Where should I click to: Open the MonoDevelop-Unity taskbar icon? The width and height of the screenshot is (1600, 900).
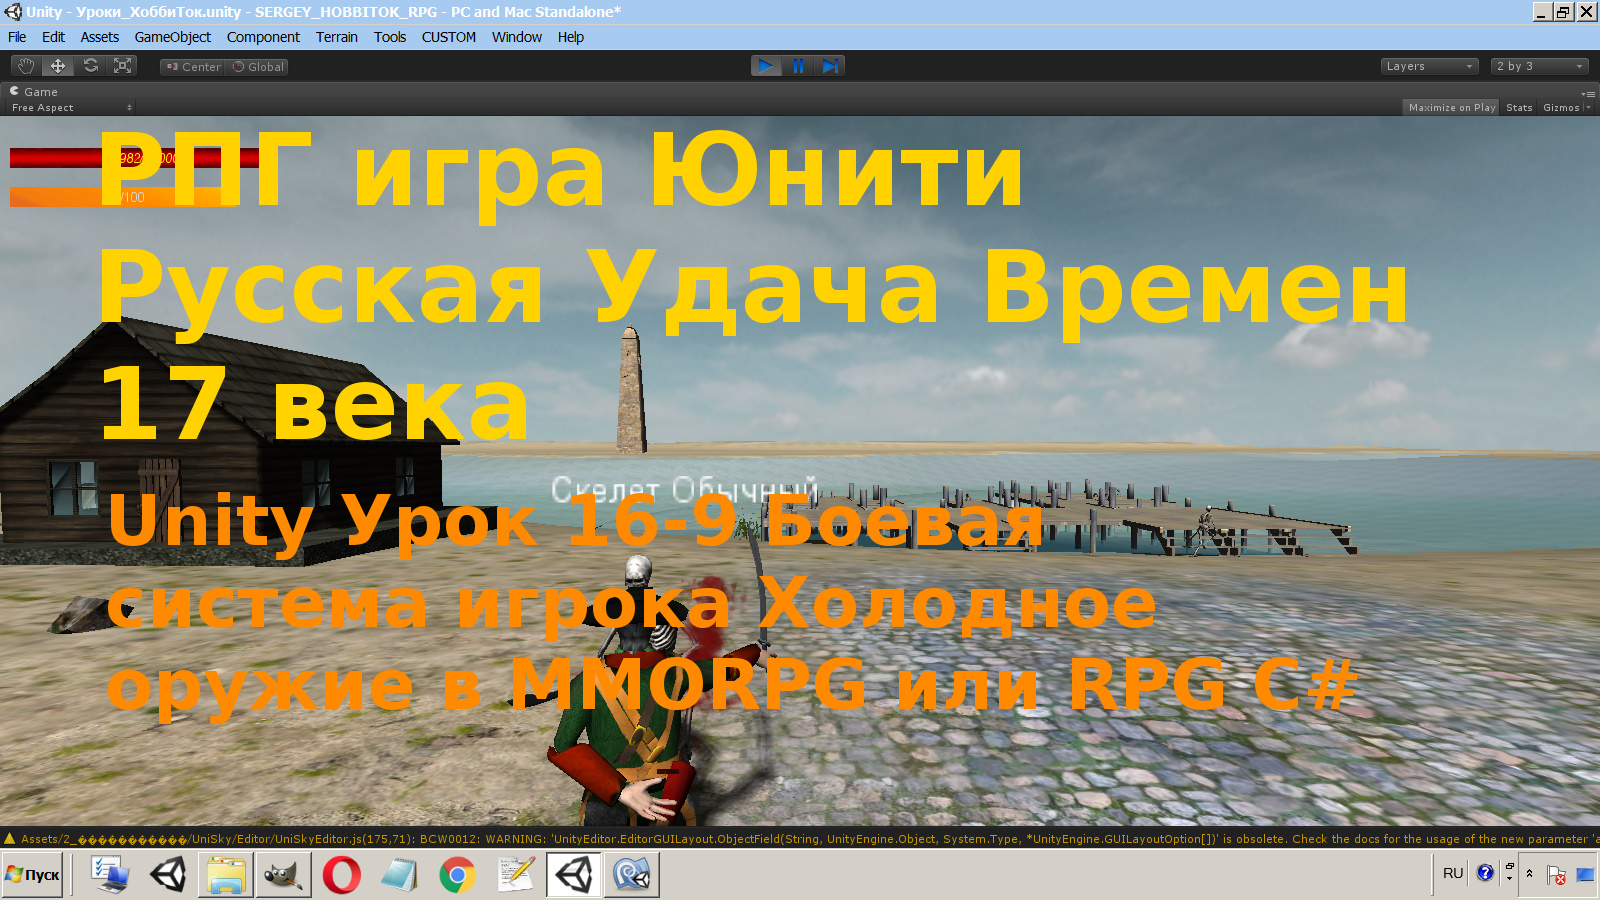pyautogui.click(x=631, y=875)
